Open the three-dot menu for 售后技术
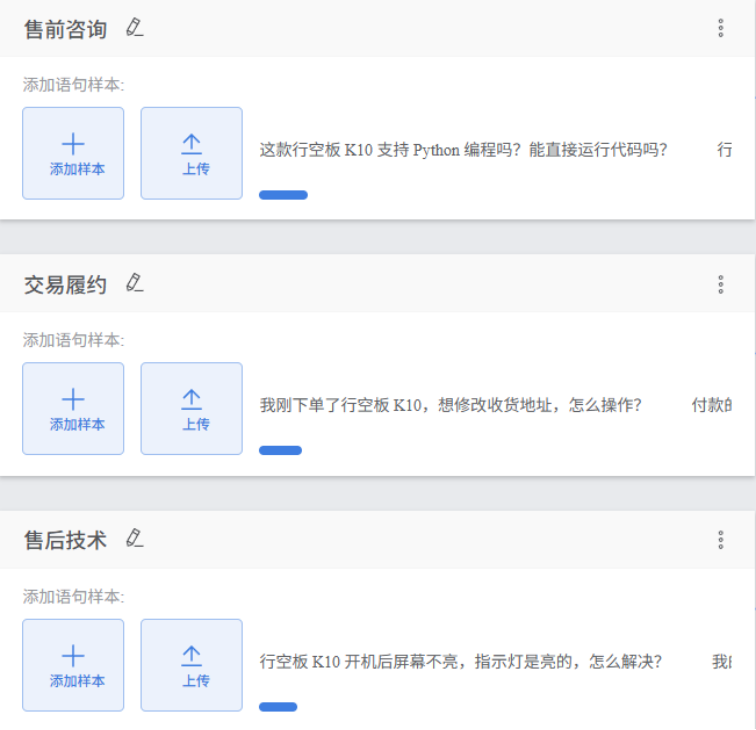 [720, 540]
